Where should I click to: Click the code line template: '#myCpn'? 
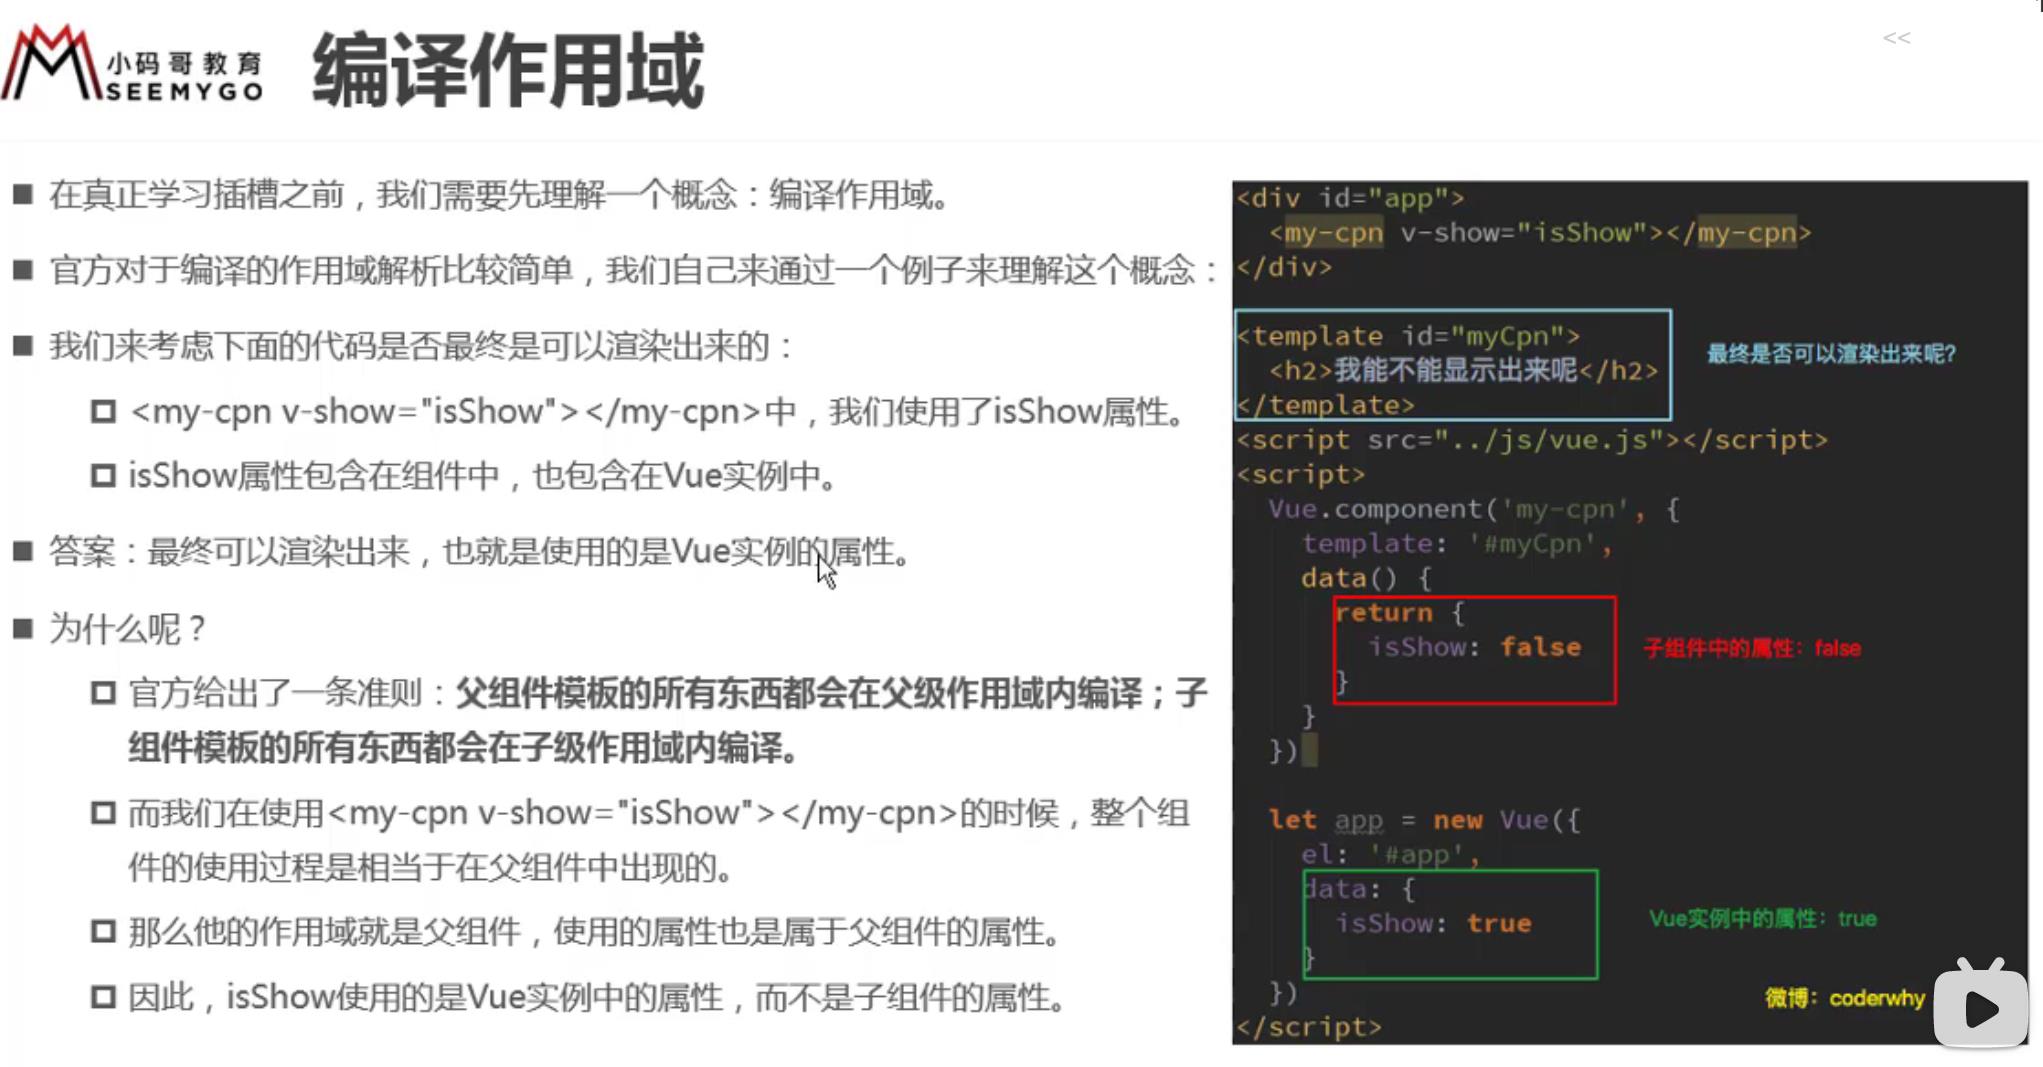point(1456,544)
